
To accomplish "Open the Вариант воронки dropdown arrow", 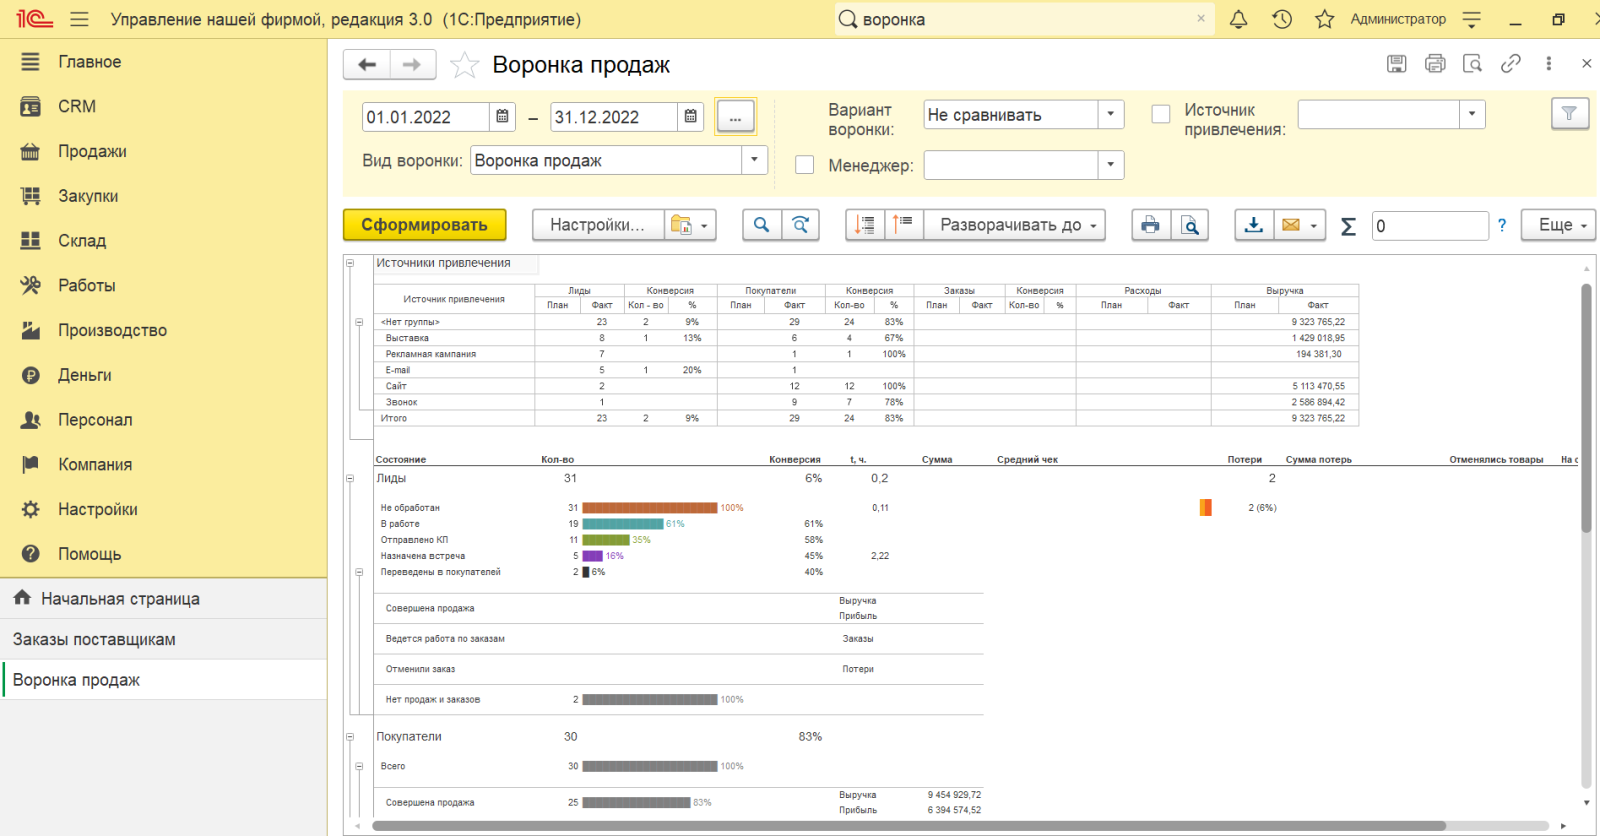I will point(1111,114).
